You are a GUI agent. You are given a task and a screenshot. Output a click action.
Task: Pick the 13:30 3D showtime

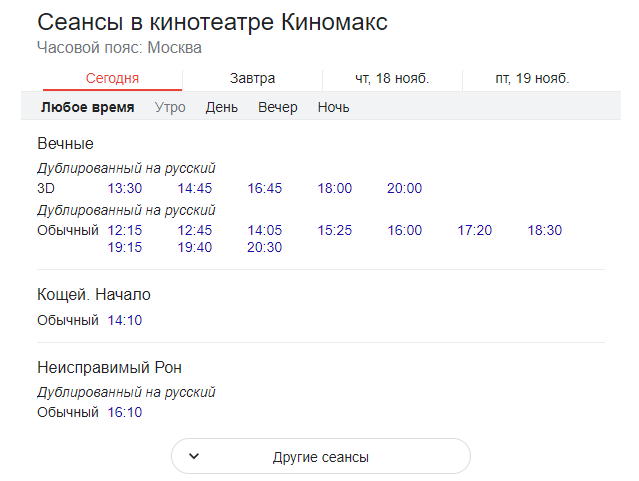(125, 188)
